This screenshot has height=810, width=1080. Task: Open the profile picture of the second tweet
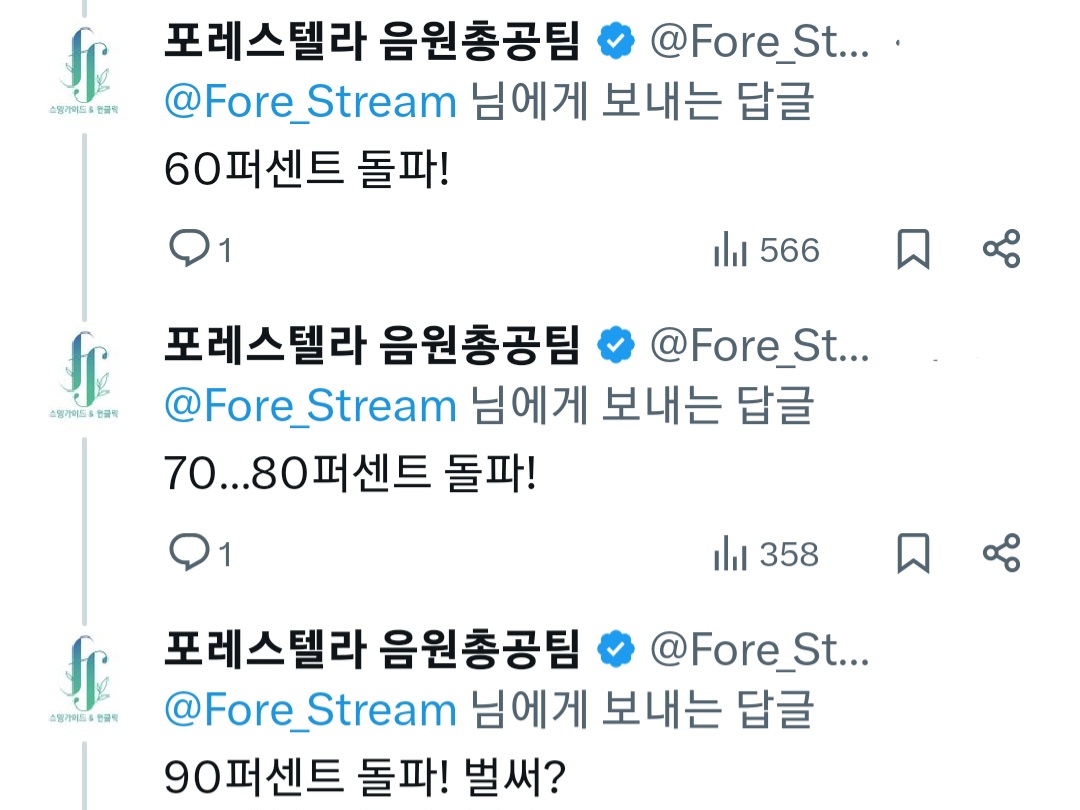point(84,376)
